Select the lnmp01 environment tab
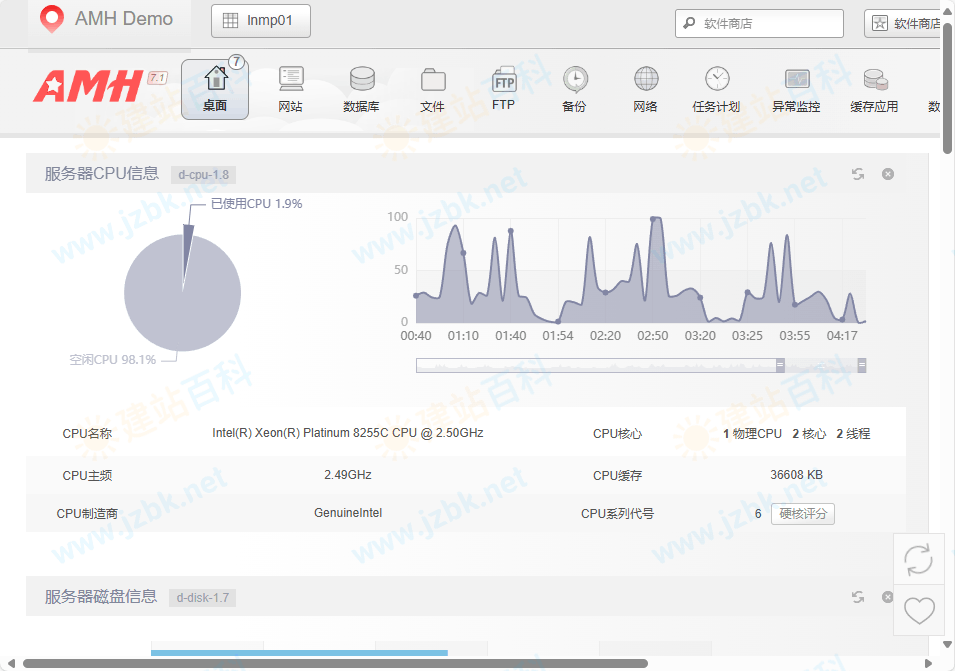The height and width of the screenshot is (671, 955). pos(260,21)
